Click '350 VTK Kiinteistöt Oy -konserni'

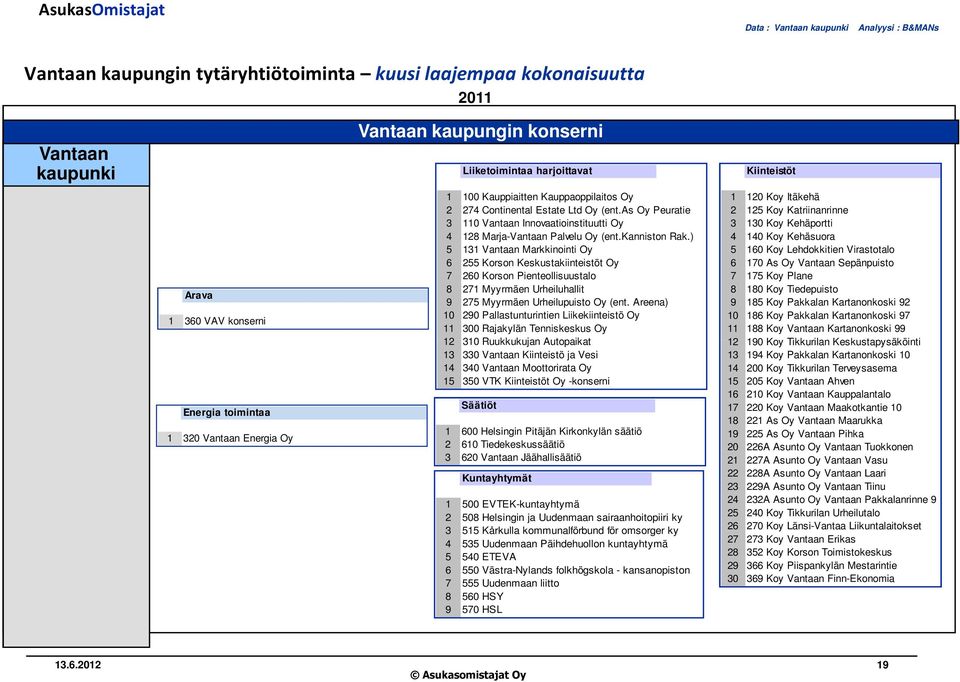pos(536,381)
